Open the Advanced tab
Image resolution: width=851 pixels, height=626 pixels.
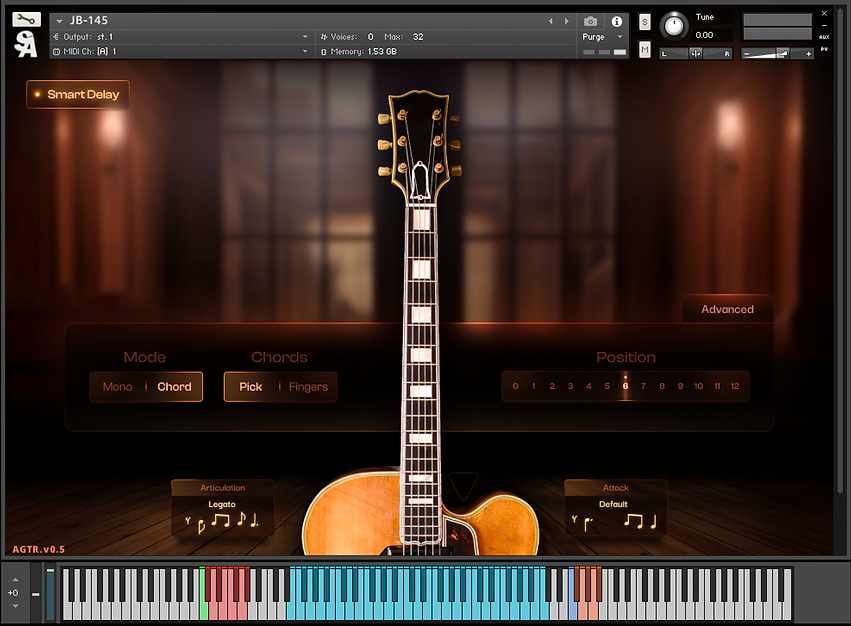(727, 309)
